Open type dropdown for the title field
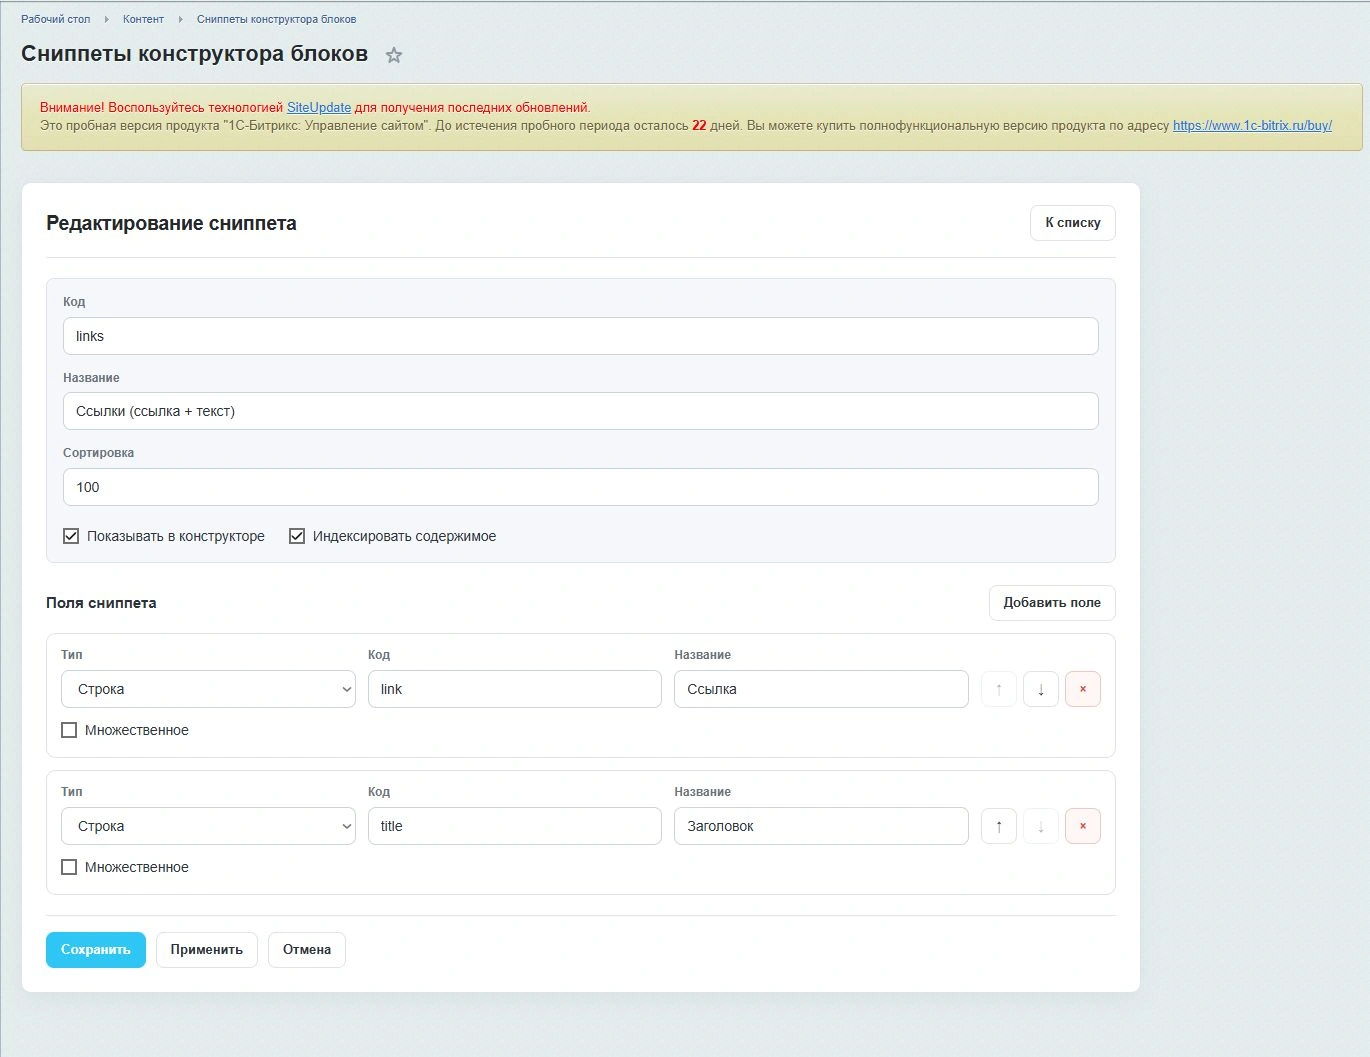 (x=209, y=826)
